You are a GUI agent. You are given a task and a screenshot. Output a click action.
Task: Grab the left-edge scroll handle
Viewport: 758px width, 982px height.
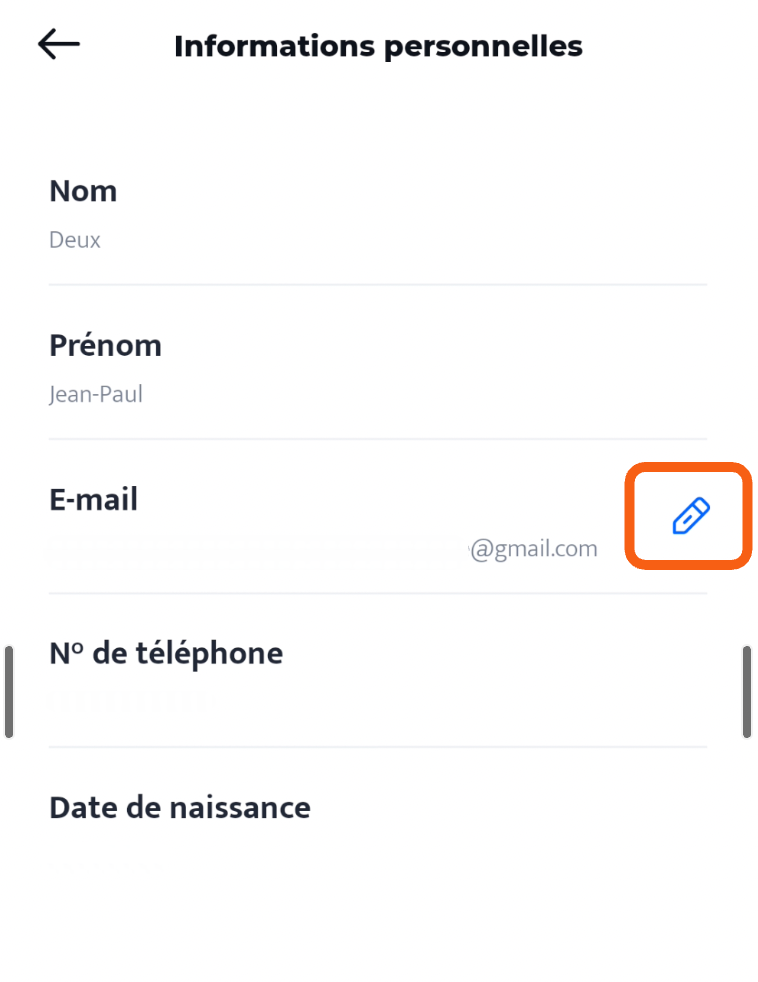click(9, 692)
